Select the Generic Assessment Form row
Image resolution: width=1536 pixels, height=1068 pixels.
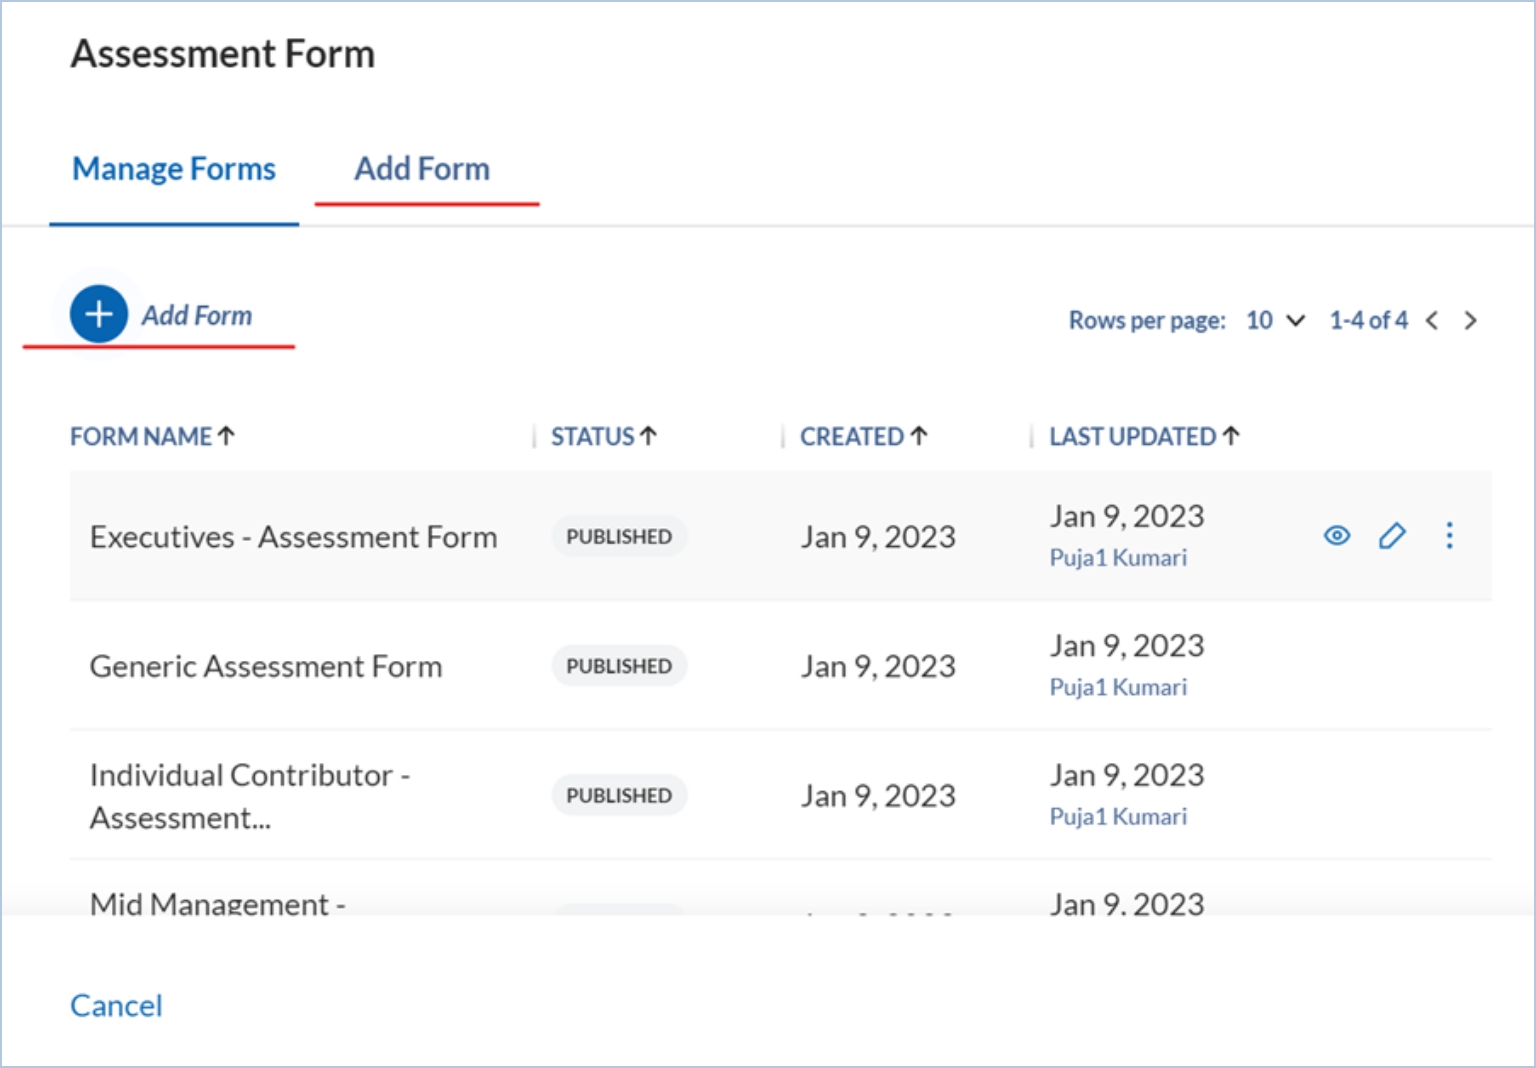(x=266, y=666)
